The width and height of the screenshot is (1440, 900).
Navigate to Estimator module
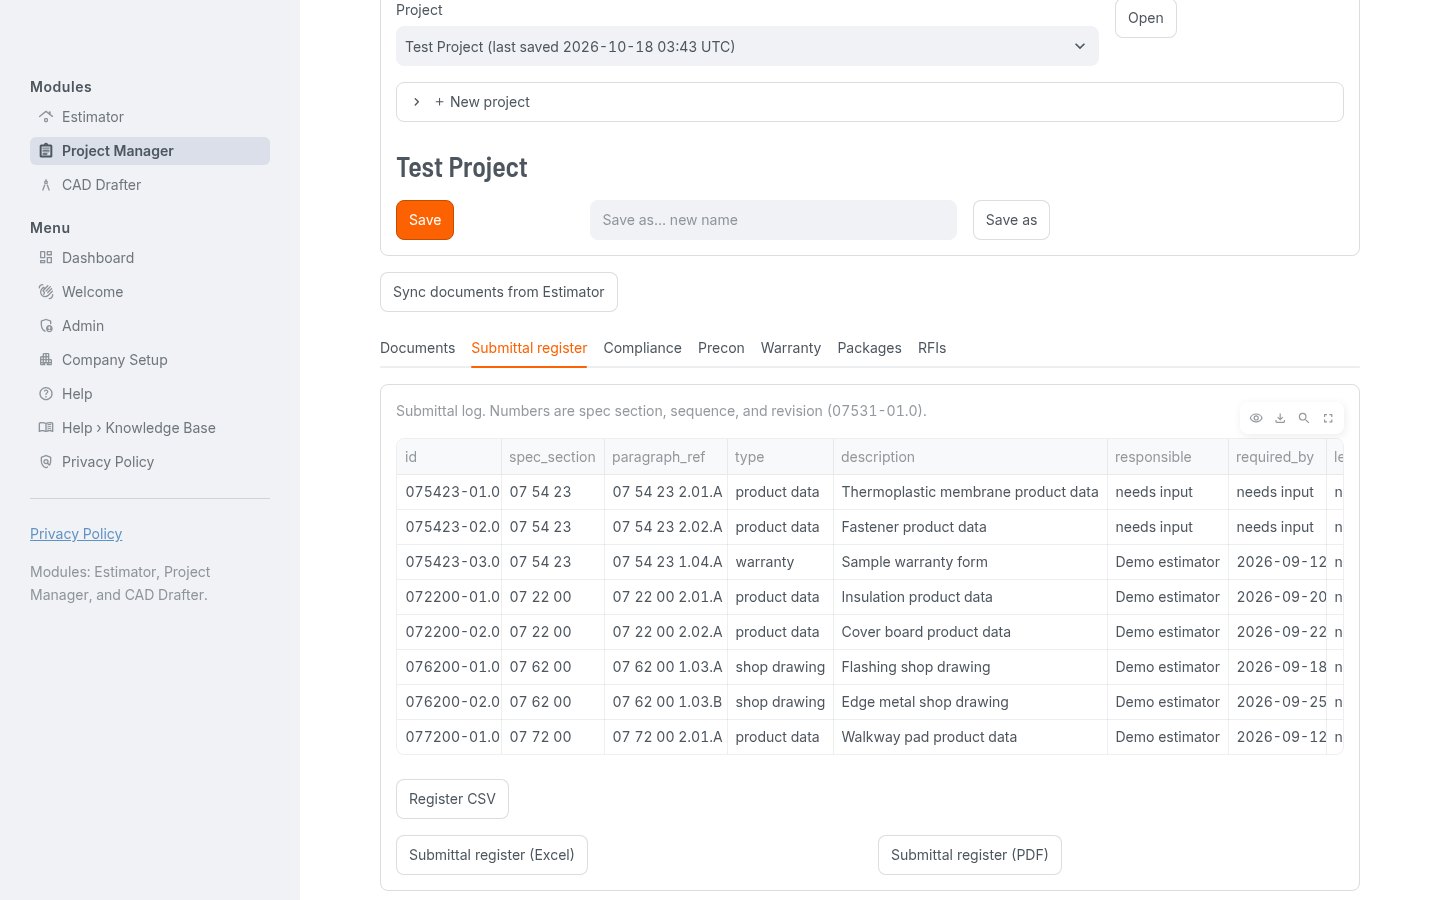coord(150,117)
